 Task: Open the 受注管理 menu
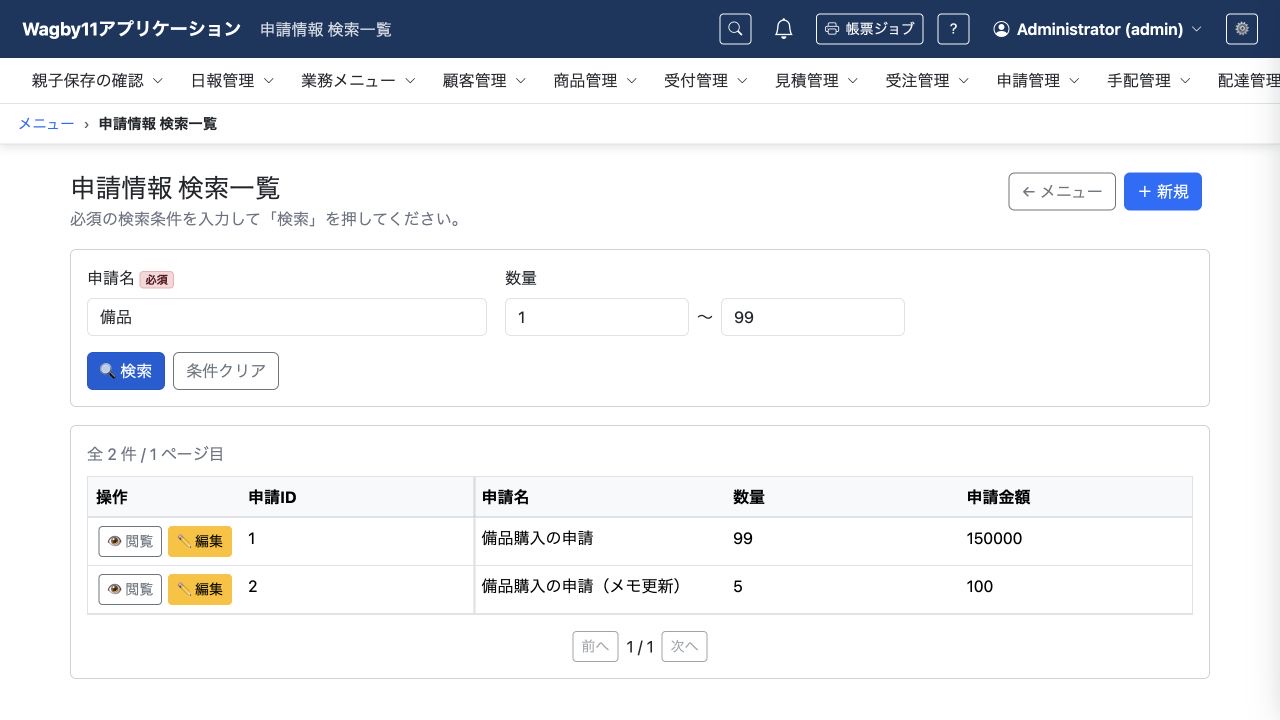coord(928,81)
